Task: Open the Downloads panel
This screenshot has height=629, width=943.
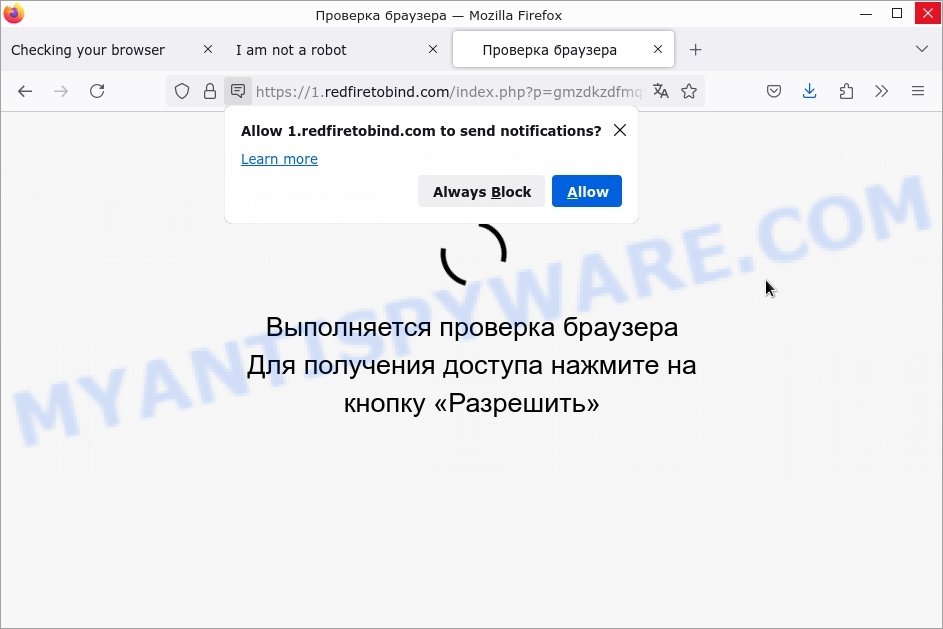Action: [x=809, y=91]
